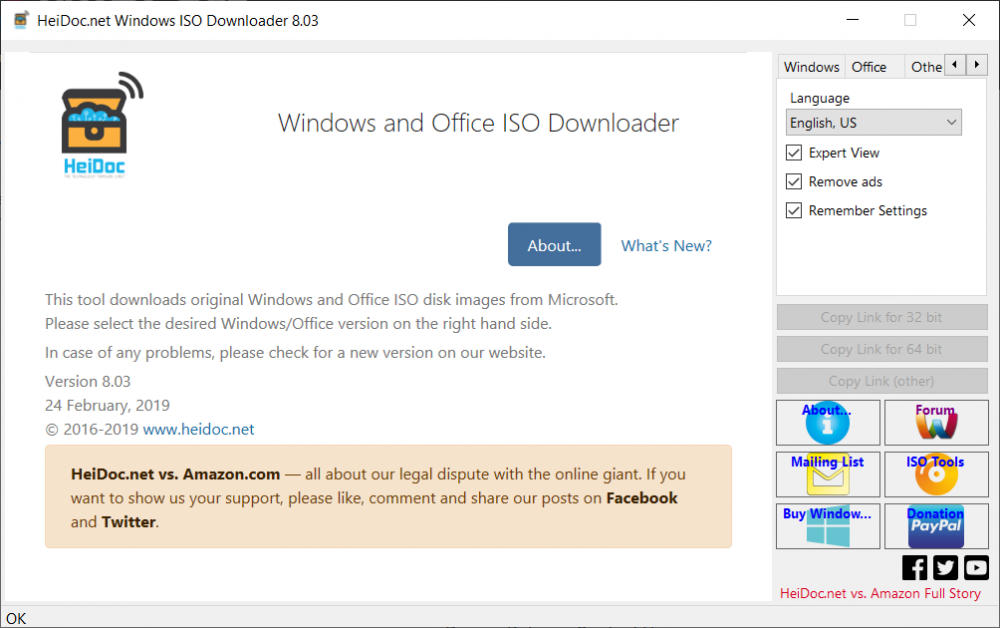Open the Forum icon button

[935, 423]
